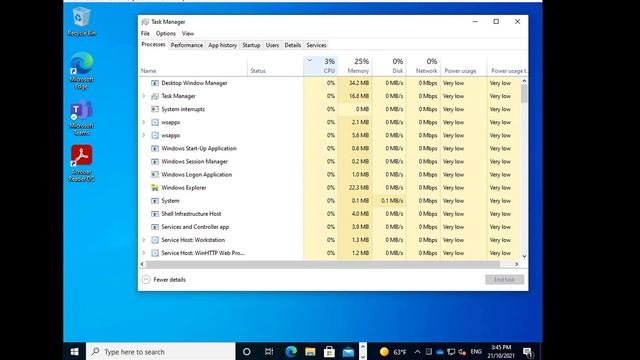Switch to the Performance tab
The height and width of the screenshot is (360, 640).
(187, 45)
